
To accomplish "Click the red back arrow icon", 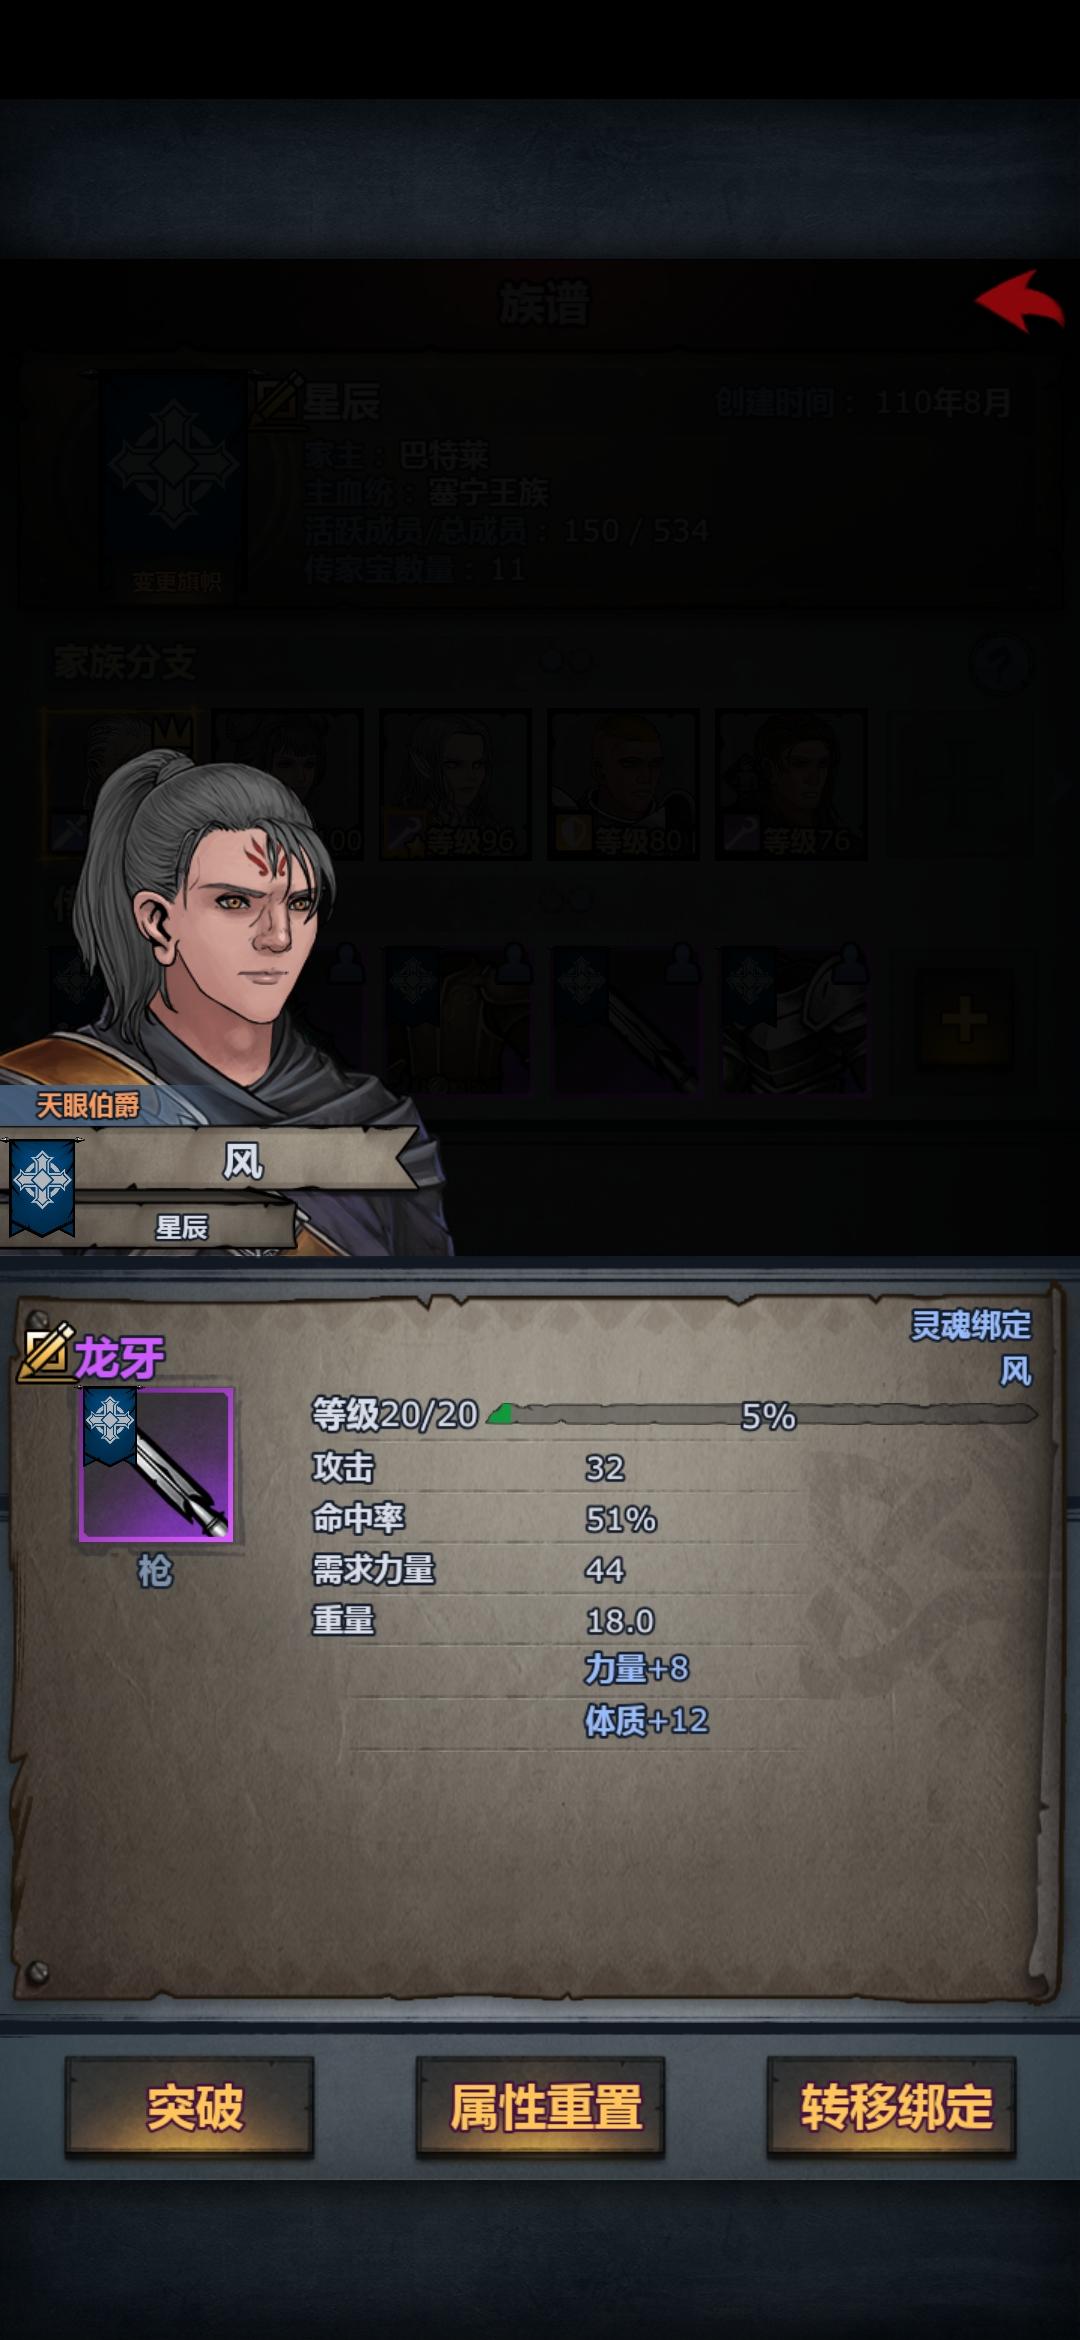I will [x=1020, y=301].
